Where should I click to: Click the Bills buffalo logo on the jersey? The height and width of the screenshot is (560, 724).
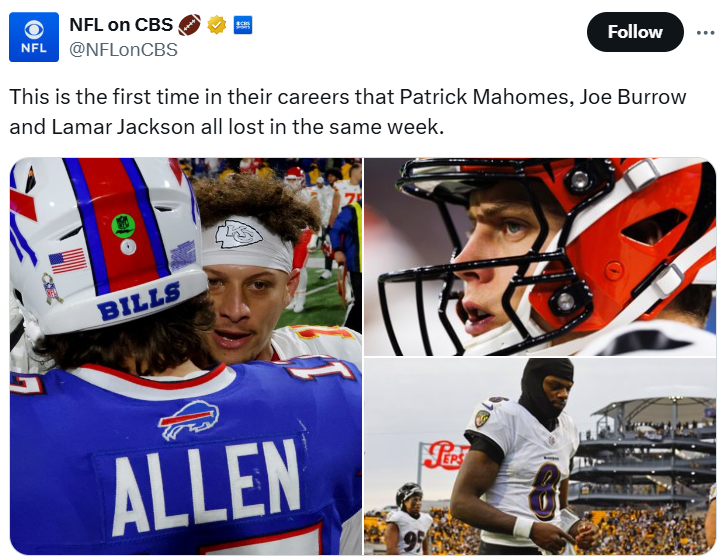coord(189,419)
